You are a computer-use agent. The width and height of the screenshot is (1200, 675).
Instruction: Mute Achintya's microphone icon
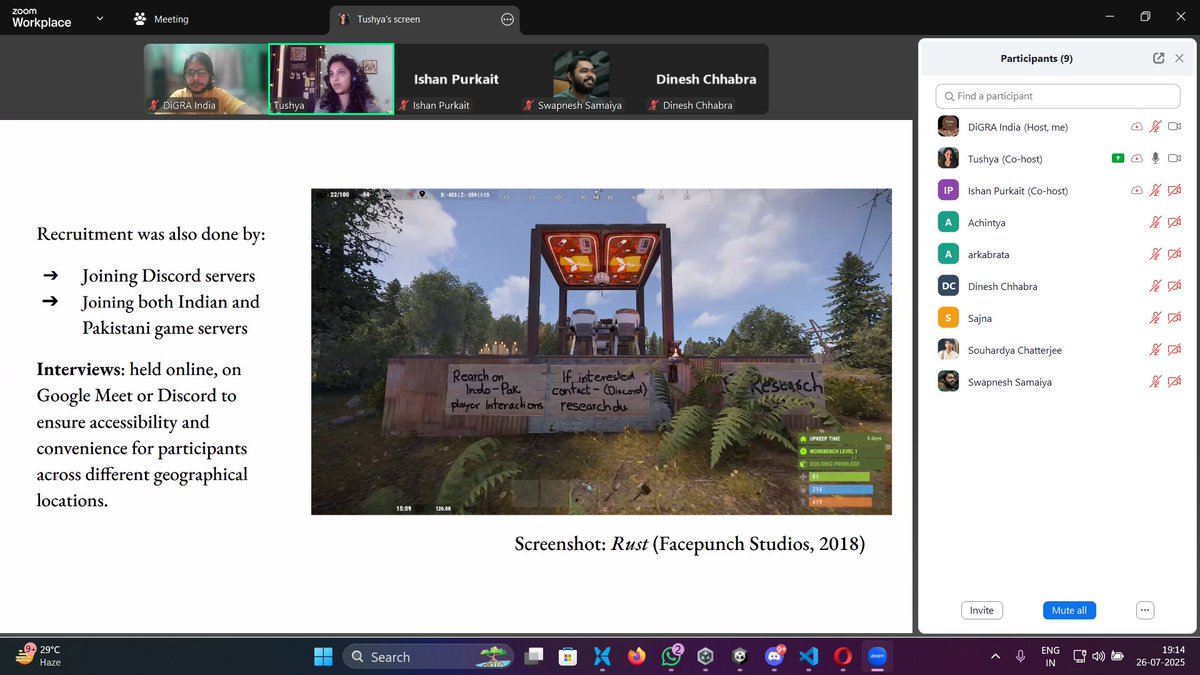(x=1154, y=222)
